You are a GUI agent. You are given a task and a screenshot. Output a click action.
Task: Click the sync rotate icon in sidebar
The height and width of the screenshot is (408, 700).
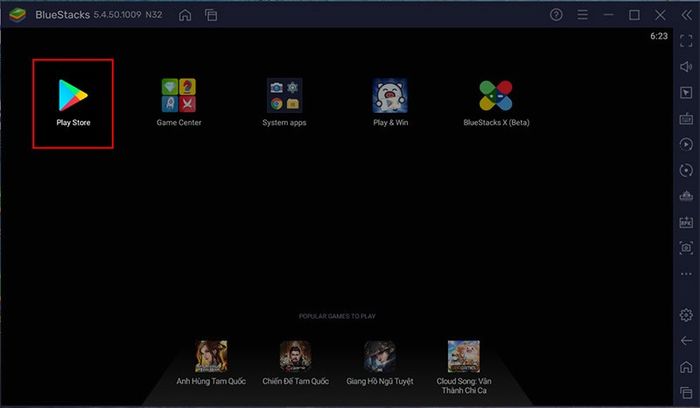(x=686, y=170)
